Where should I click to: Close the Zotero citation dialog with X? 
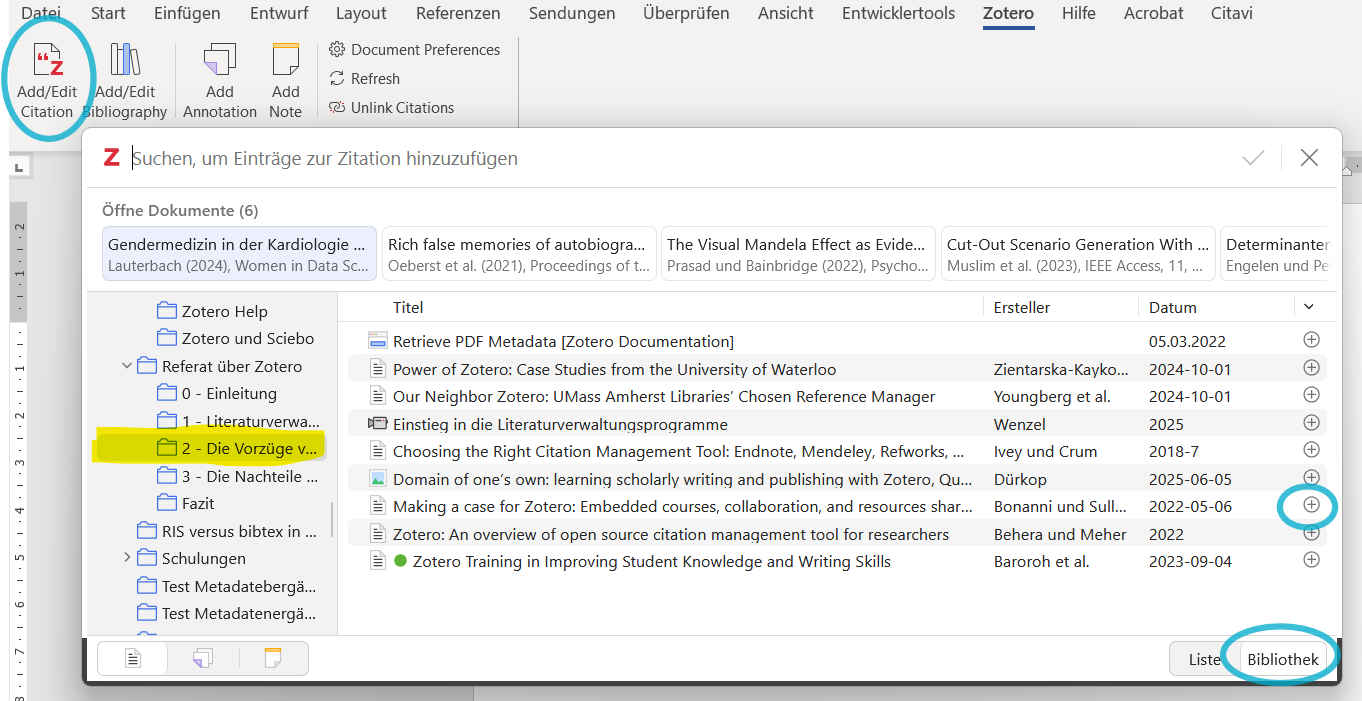pos(1309,158)
